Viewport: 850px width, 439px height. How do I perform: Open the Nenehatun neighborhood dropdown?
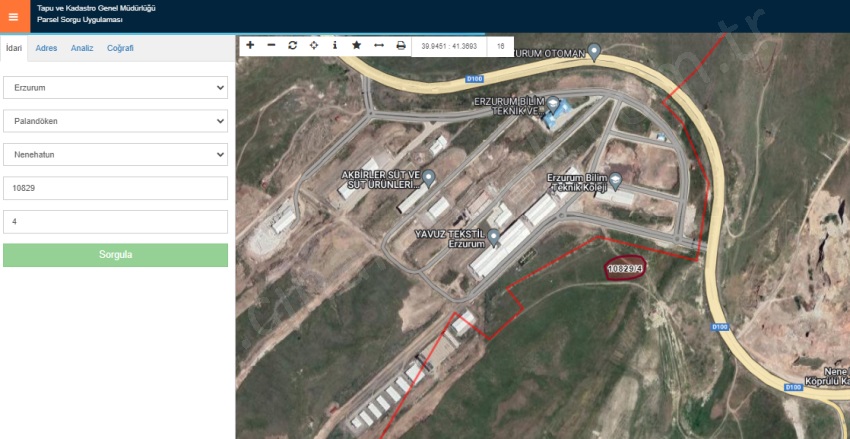(116, 155)
